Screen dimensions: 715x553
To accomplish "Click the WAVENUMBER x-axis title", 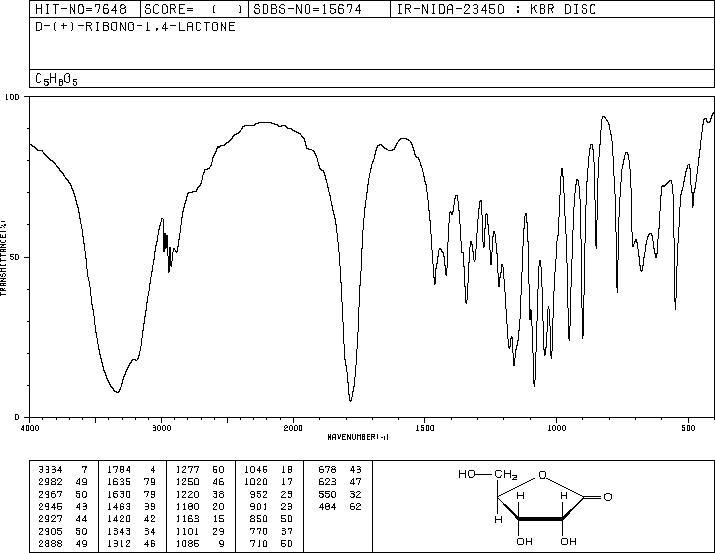I will [x=358, y=437].
